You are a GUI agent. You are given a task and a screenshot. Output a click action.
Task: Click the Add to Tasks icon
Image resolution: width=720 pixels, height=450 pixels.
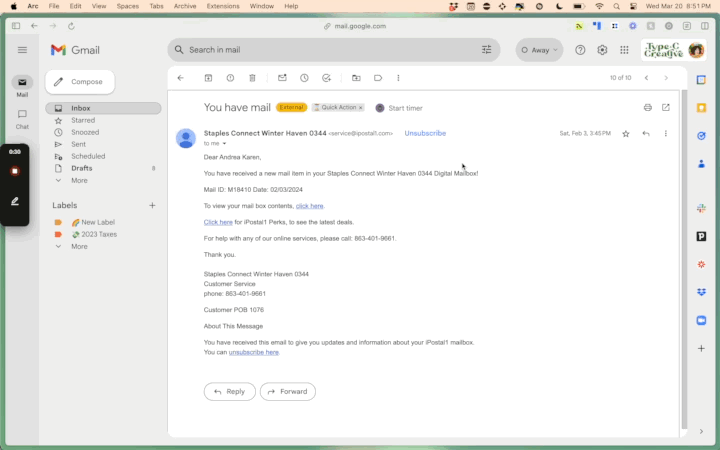(x=326, y=78)
